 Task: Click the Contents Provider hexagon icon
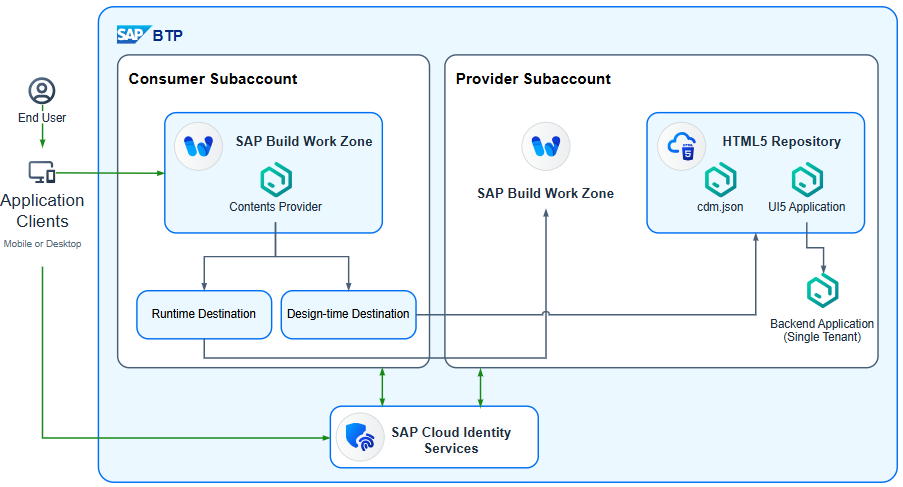tap(276, 180)
